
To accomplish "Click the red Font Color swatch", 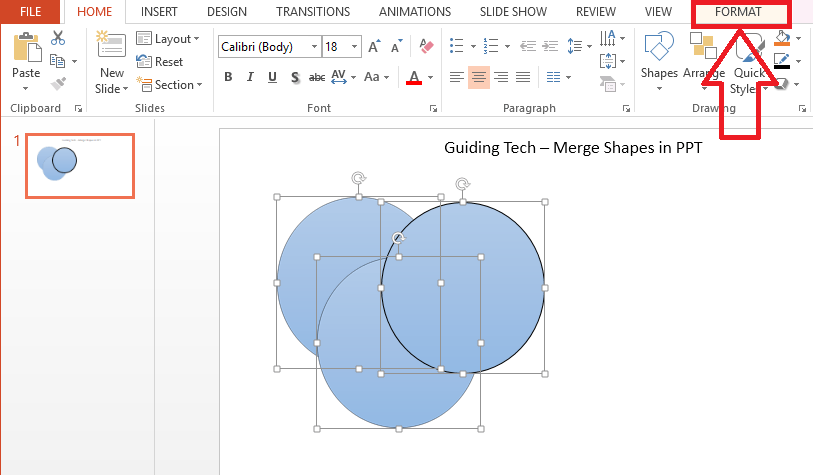I will click(x=415, y=77).
